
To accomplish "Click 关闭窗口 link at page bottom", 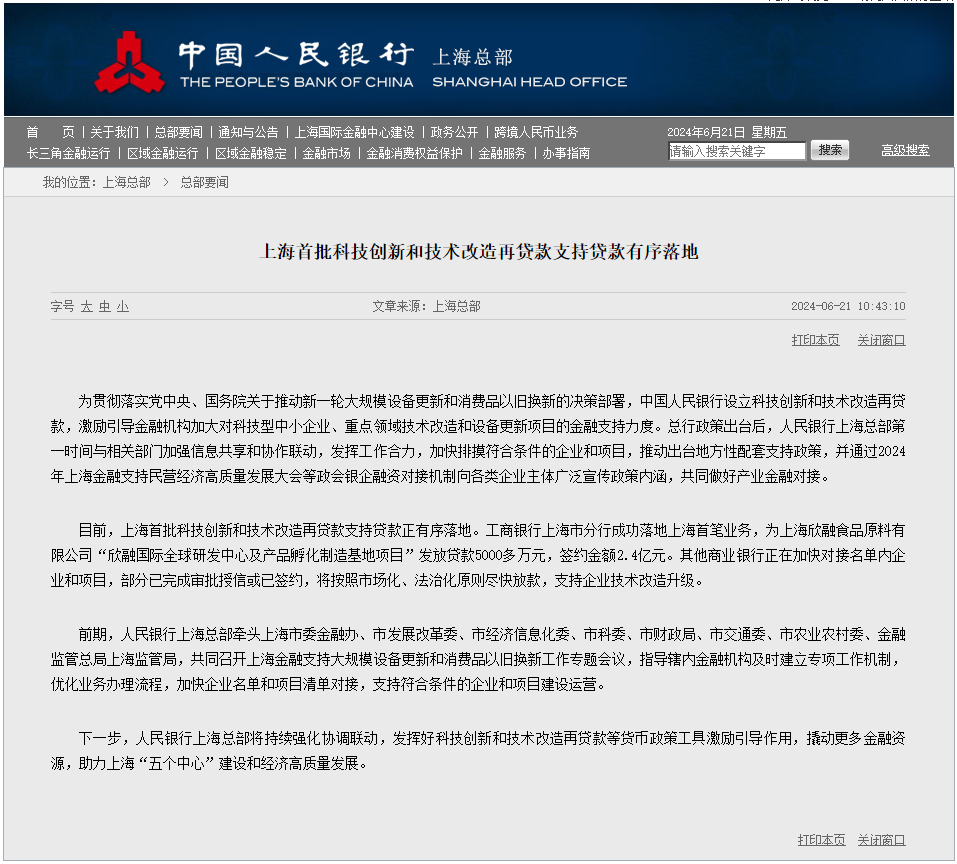I will (881, 840).
